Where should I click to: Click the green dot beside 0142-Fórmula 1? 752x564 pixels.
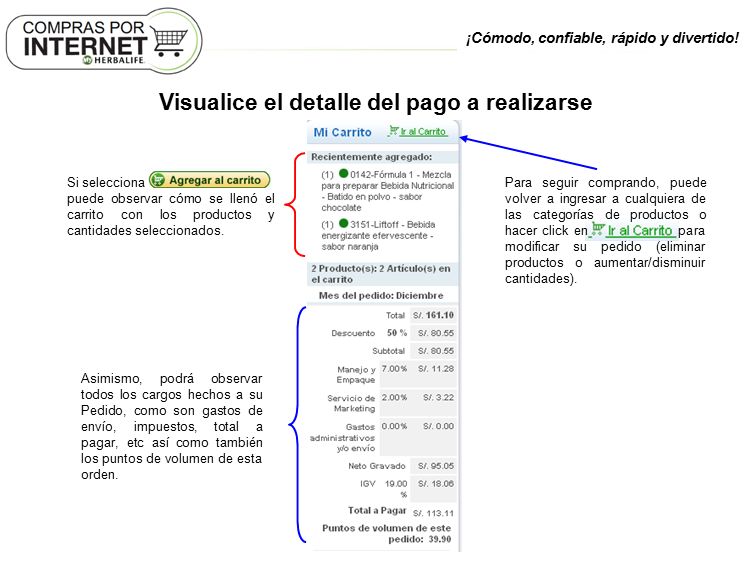(x=343, y=173)
